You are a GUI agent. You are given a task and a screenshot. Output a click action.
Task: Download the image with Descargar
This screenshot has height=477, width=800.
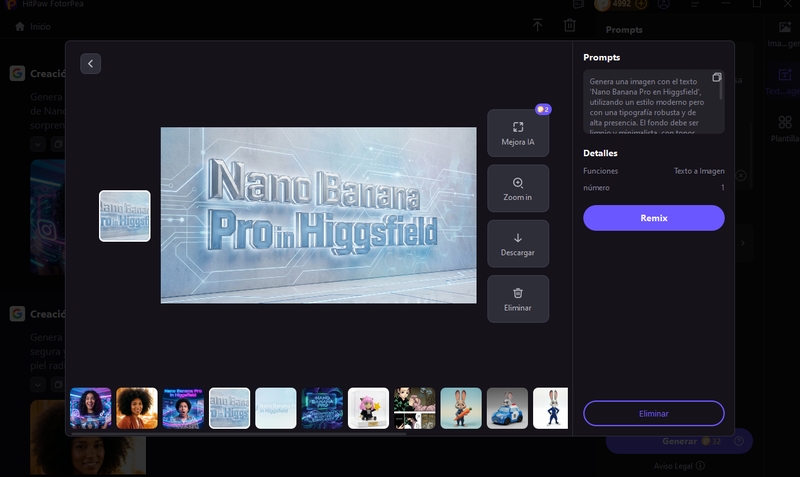pyautogui.click(x=518, y=244)
